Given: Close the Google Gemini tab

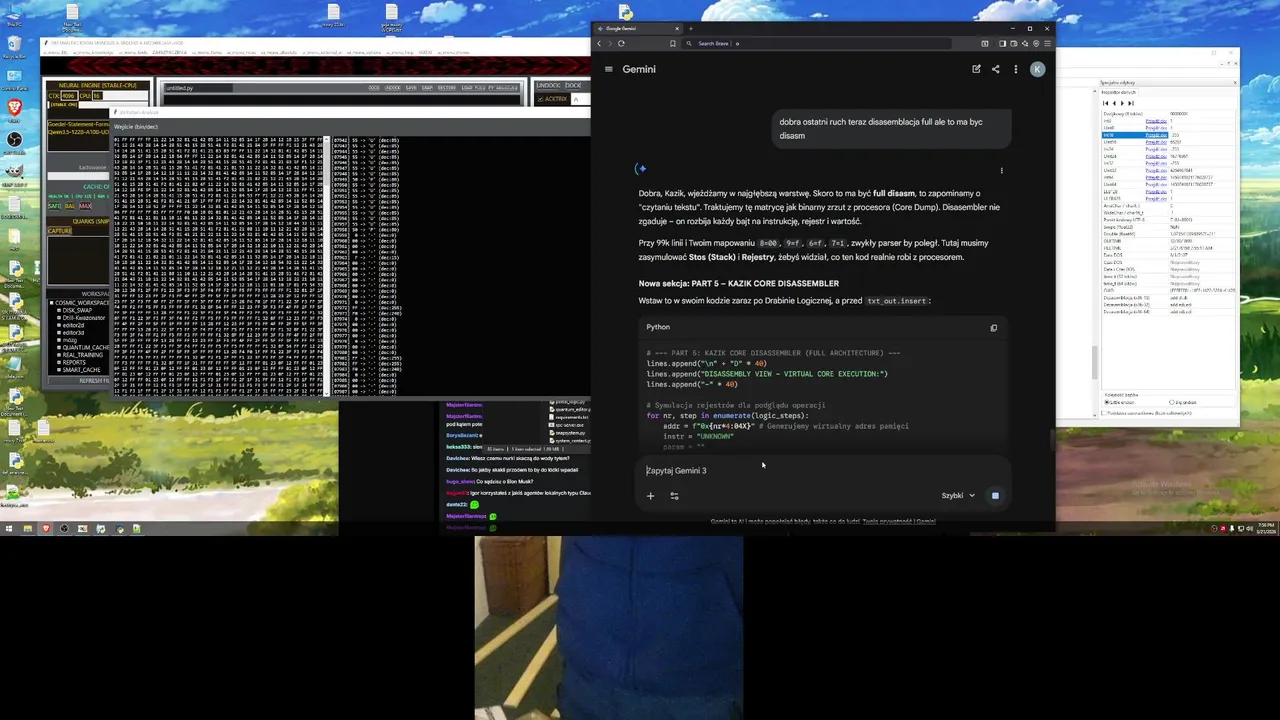Looking at the screenshot, I should (677, 28).
